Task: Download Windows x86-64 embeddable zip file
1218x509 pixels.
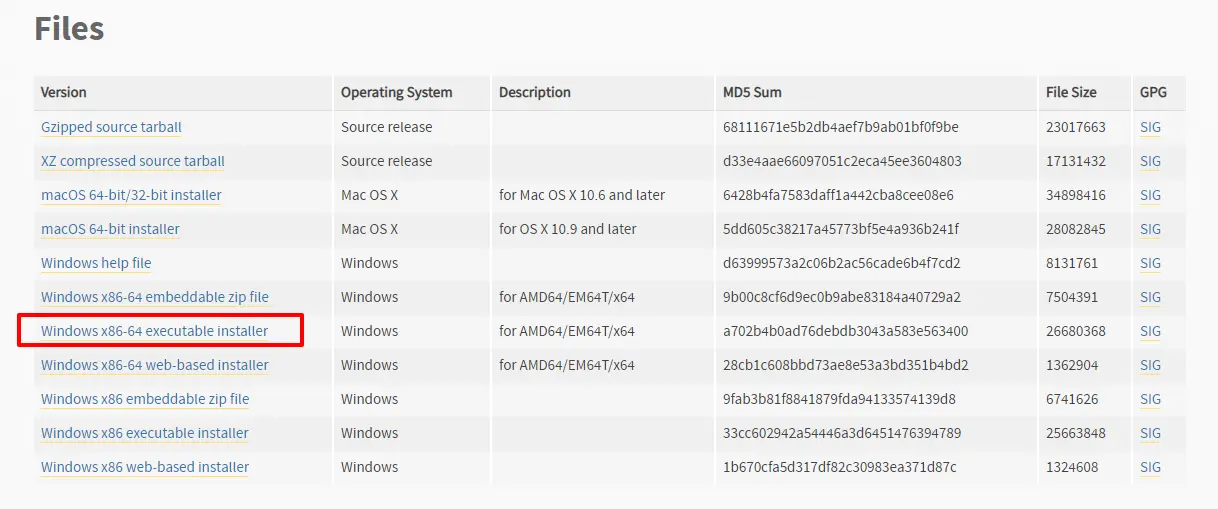Action: (154, 297)
